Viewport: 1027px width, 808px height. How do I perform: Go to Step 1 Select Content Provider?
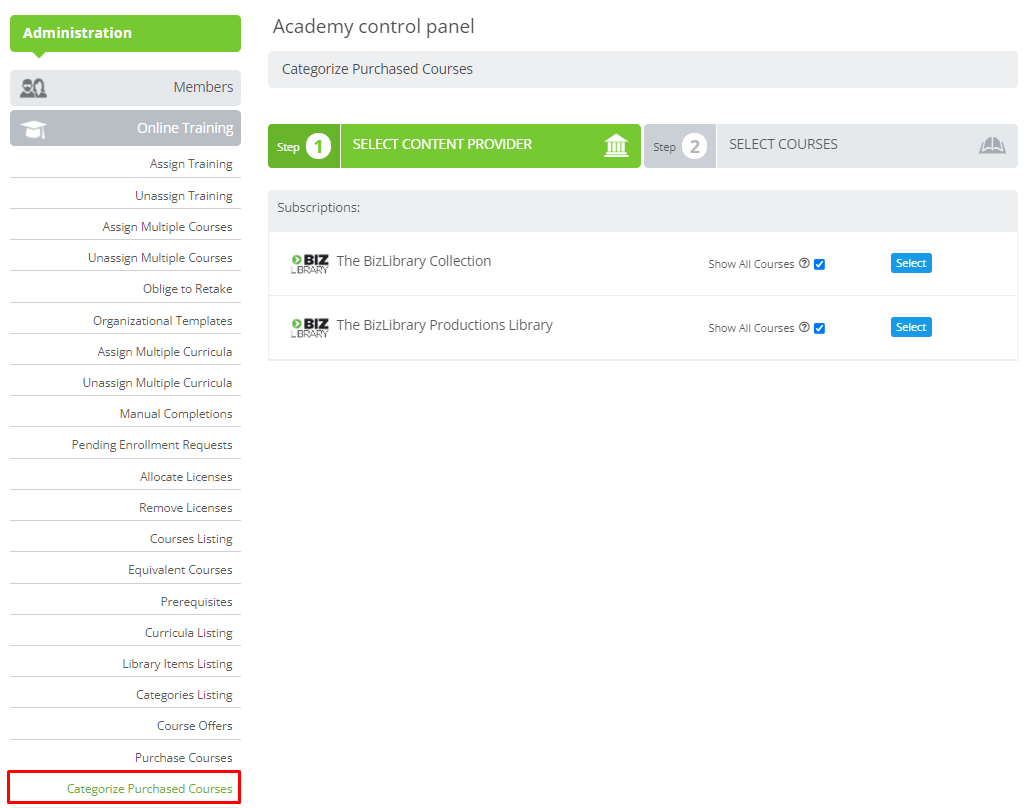pyautogui.click(x=454, y=146)
